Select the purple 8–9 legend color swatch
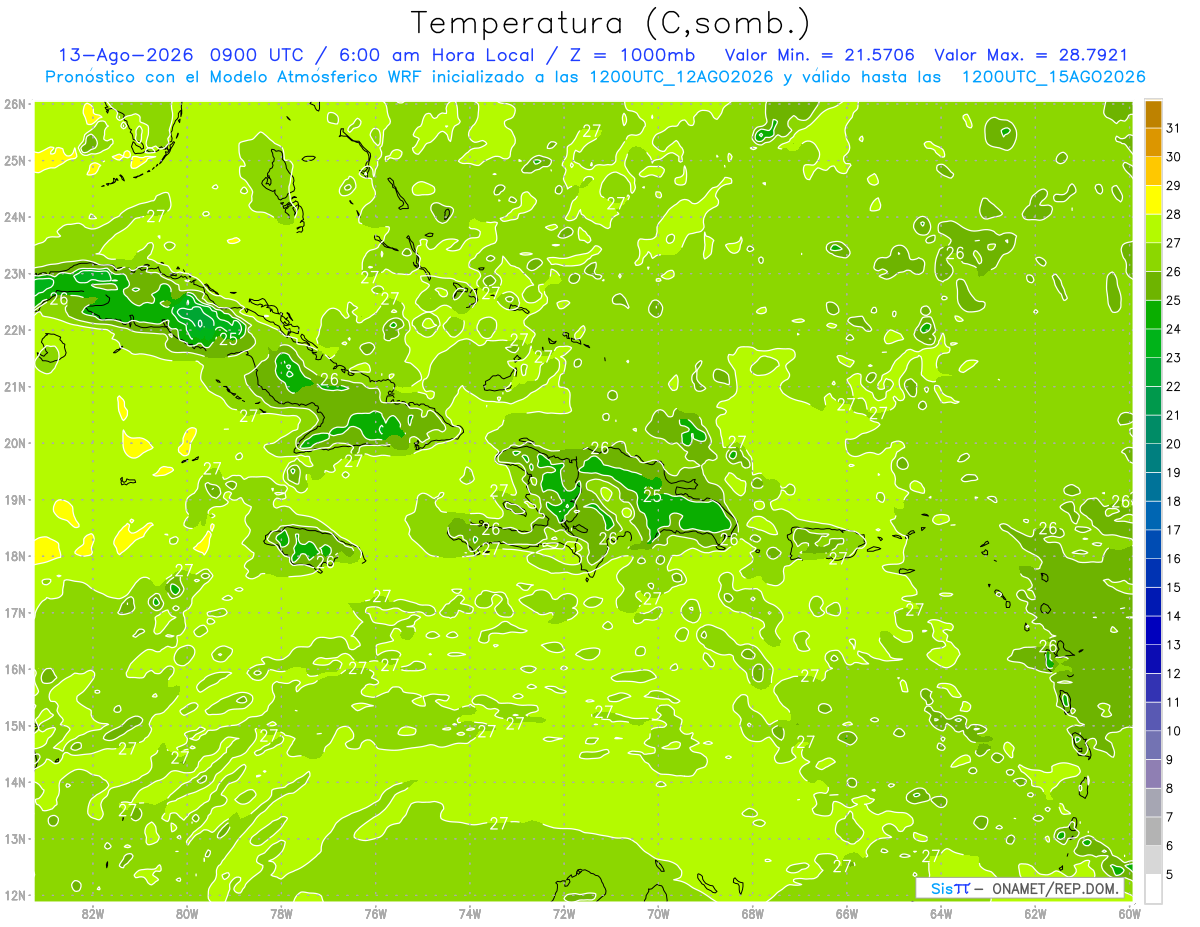The height and width of the screenshot is (927, 1200). click(x=1153, y=774)
